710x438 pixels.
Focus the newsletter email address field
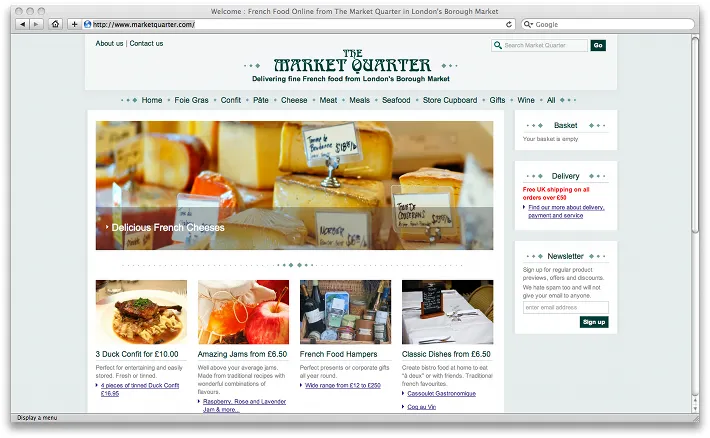tap(566, 308)
